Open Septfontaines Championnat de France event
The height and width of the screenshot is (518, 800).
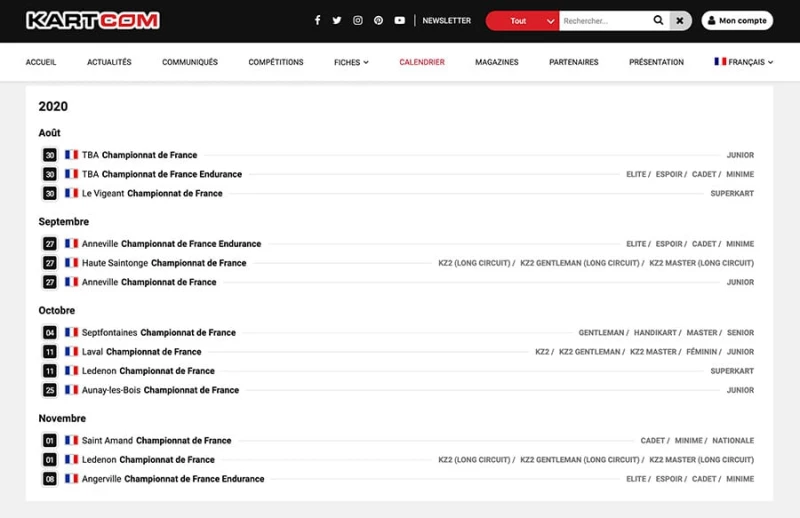159,332
